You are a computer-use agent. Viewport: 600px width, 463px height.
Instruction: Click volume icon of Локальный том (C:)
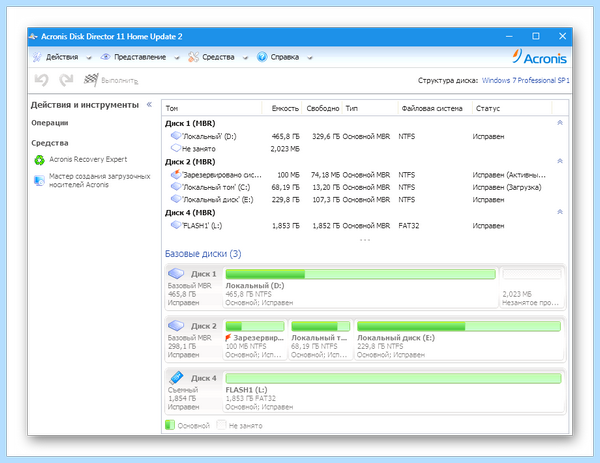176,186
